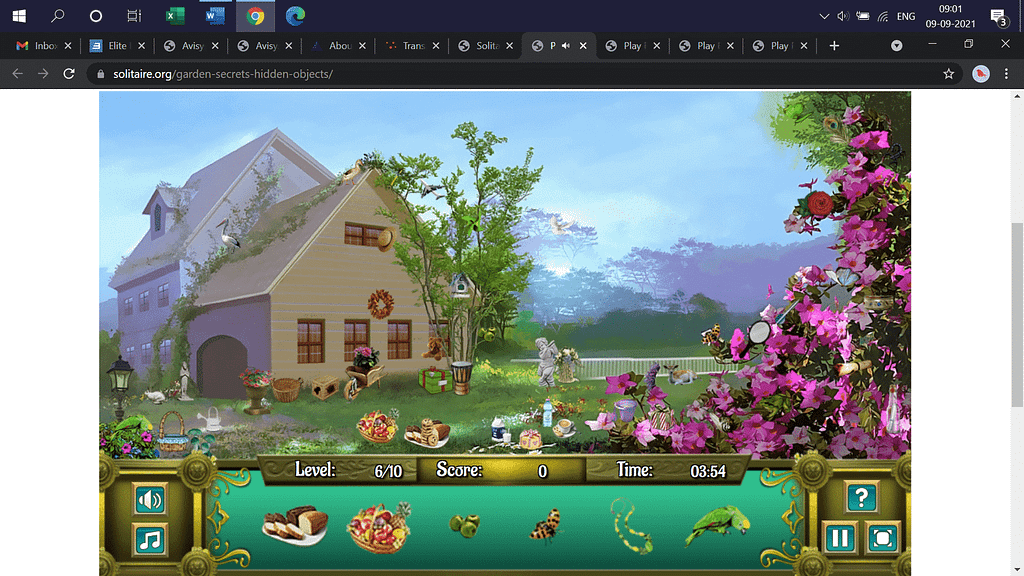
Task: Switch the game to fullscreen mode
Action: pyautogui.click(x=882, y=538)
